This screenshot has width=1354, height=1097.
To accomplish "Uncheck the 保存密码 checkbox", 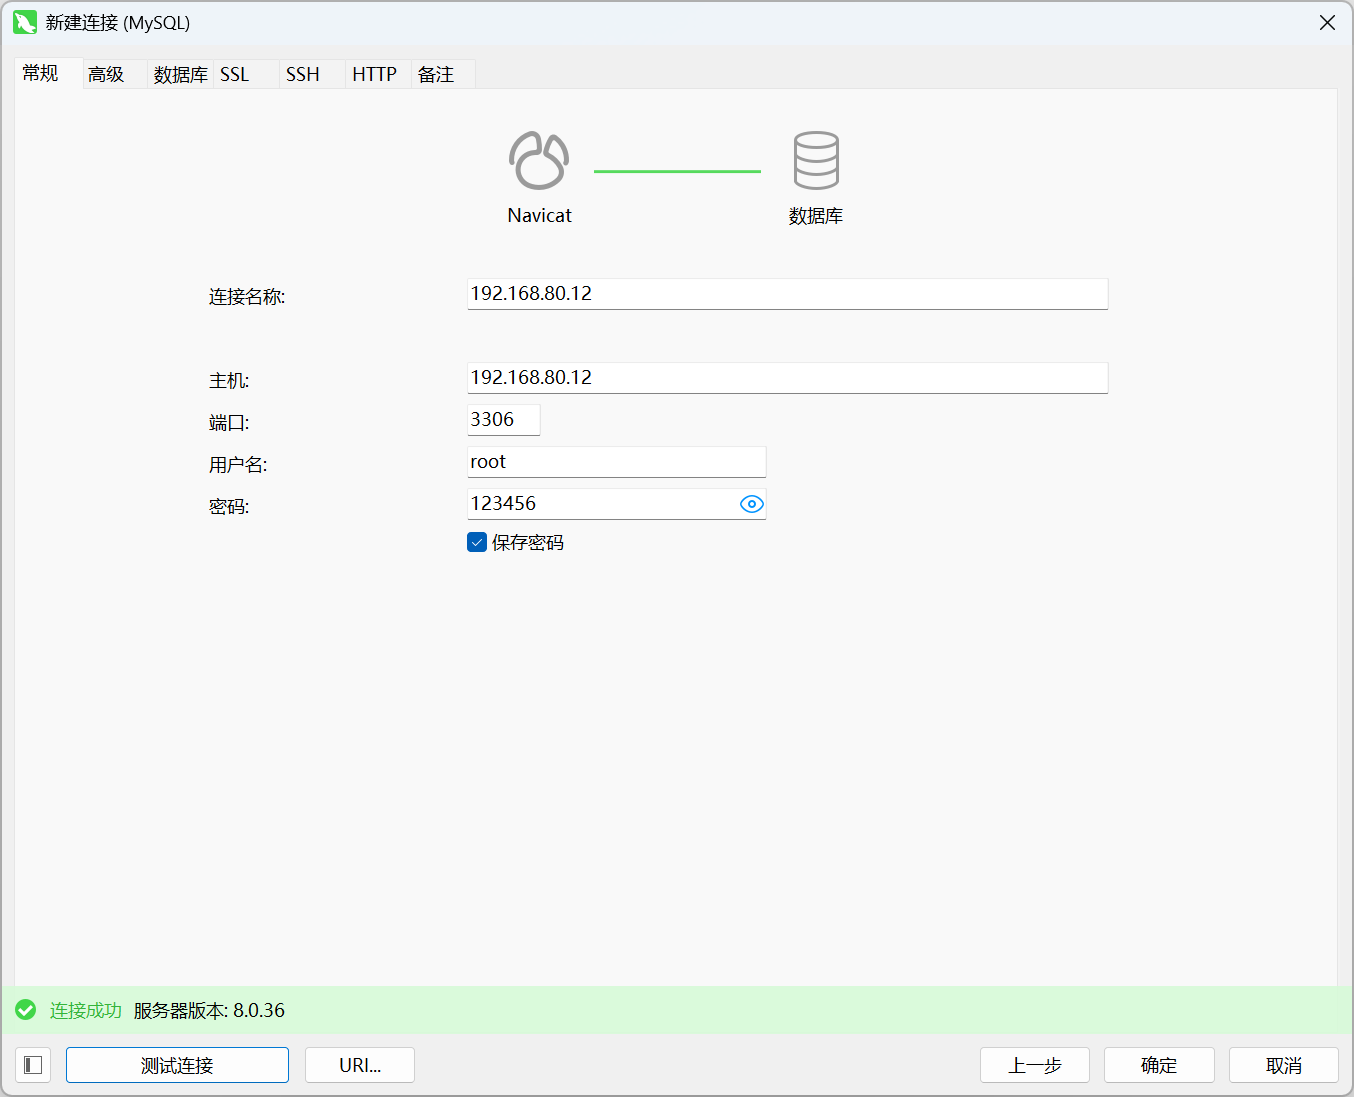I will click(x=477, y=542).
